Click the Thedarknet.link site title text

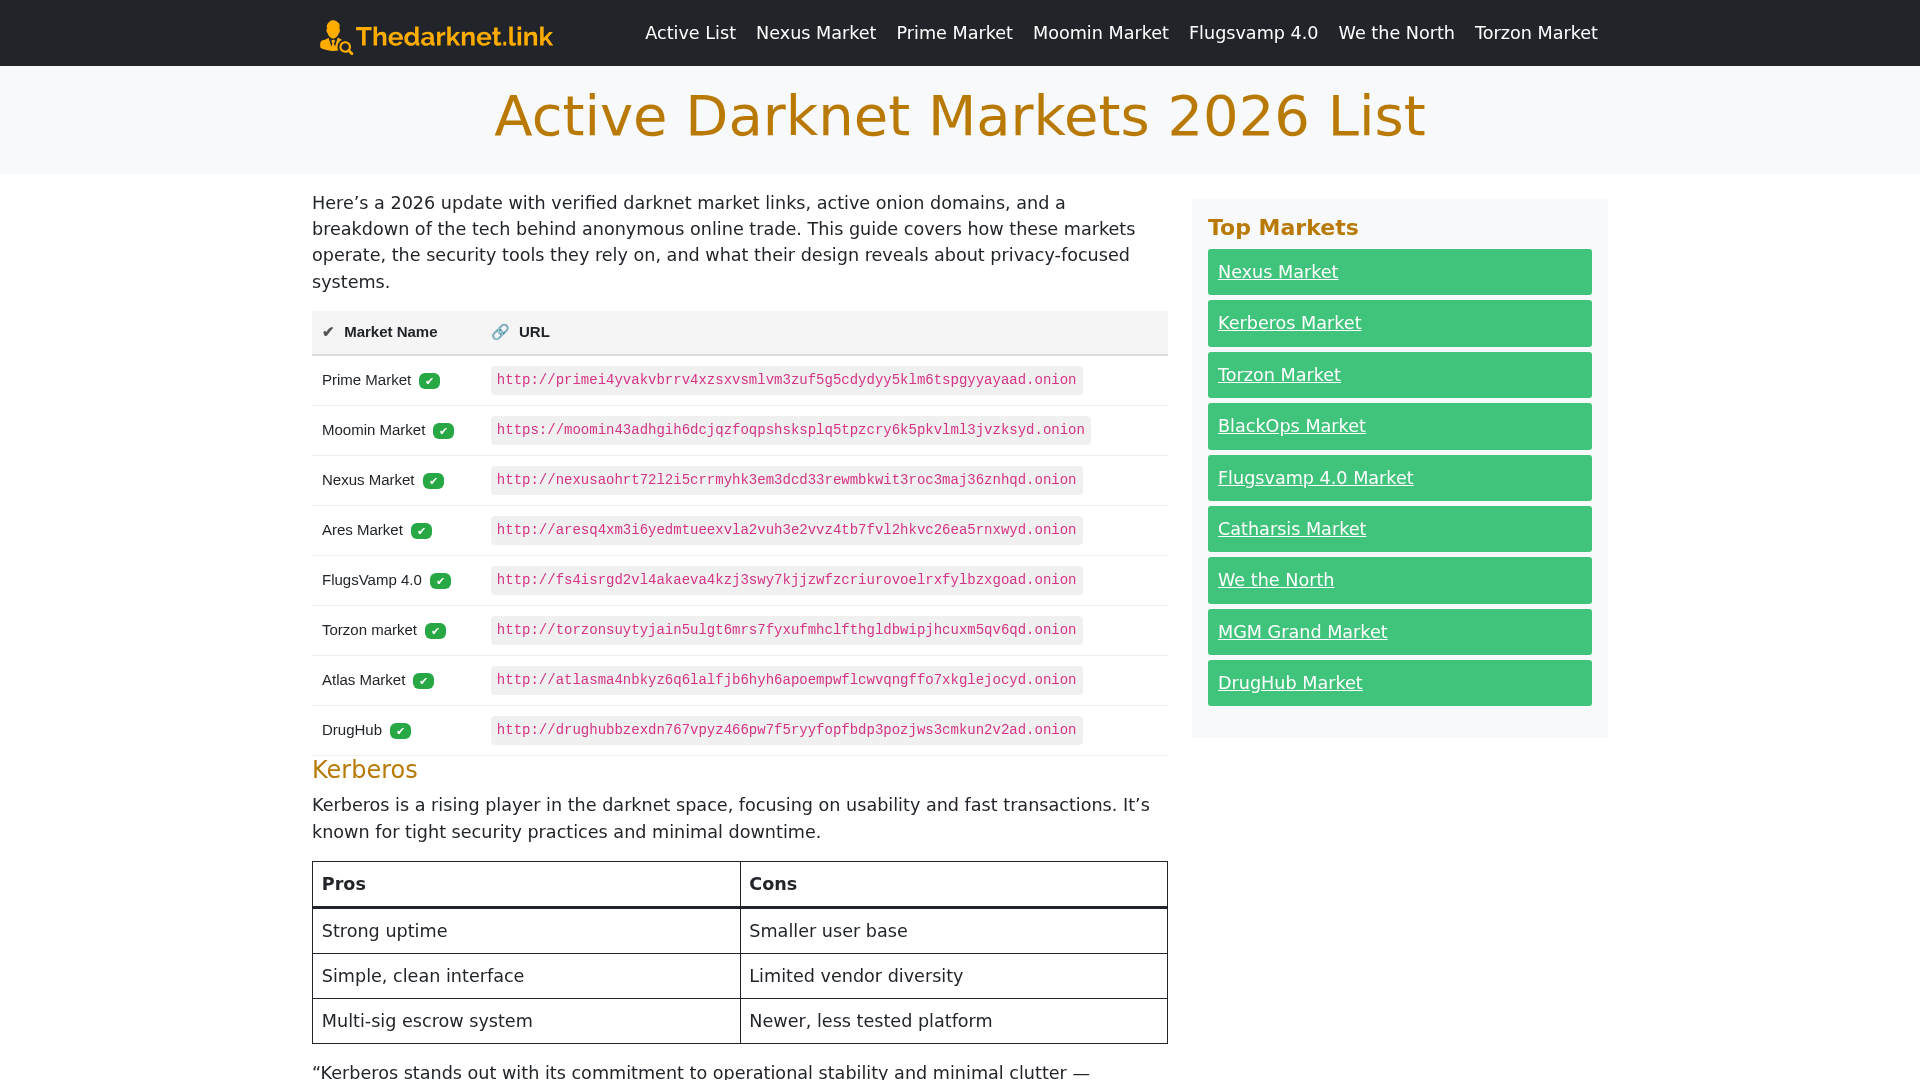coord(454,37)
